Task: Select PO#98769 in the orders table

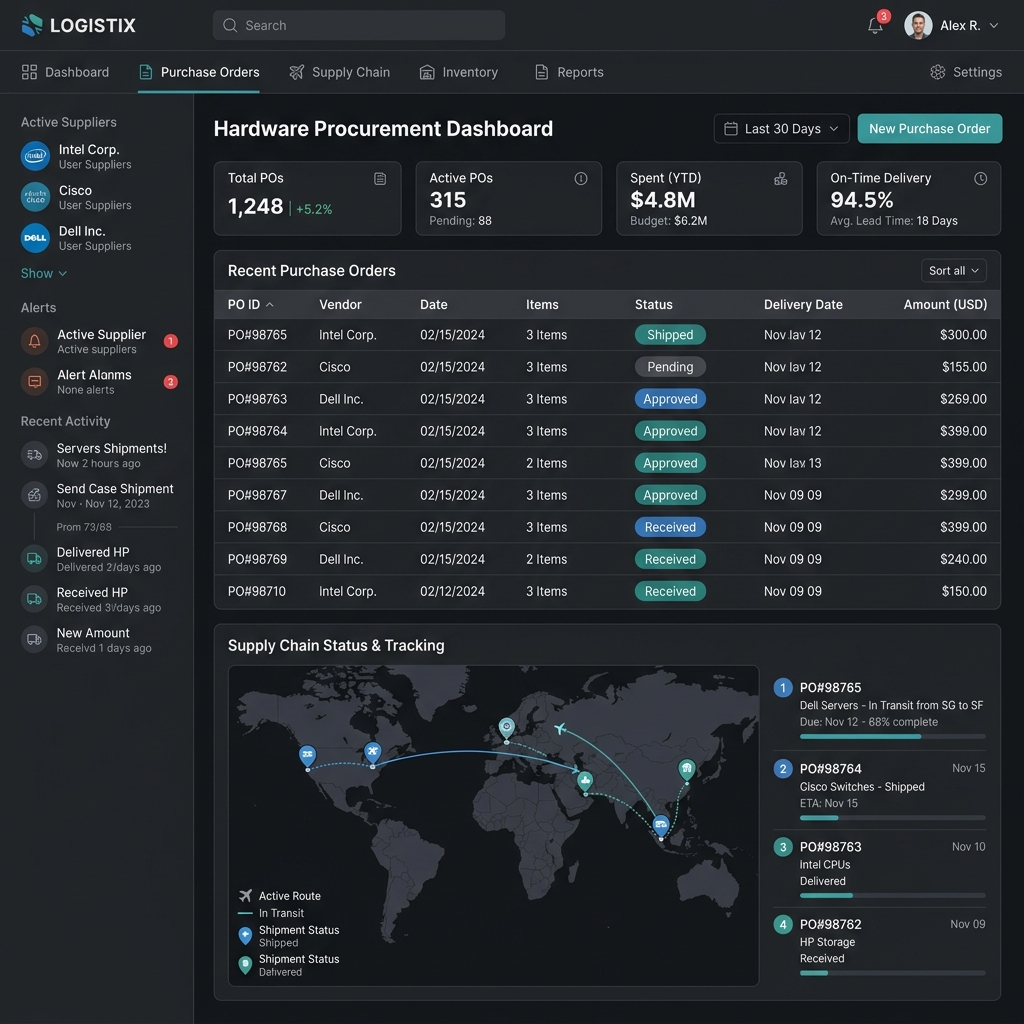Action: click(607, 558)
